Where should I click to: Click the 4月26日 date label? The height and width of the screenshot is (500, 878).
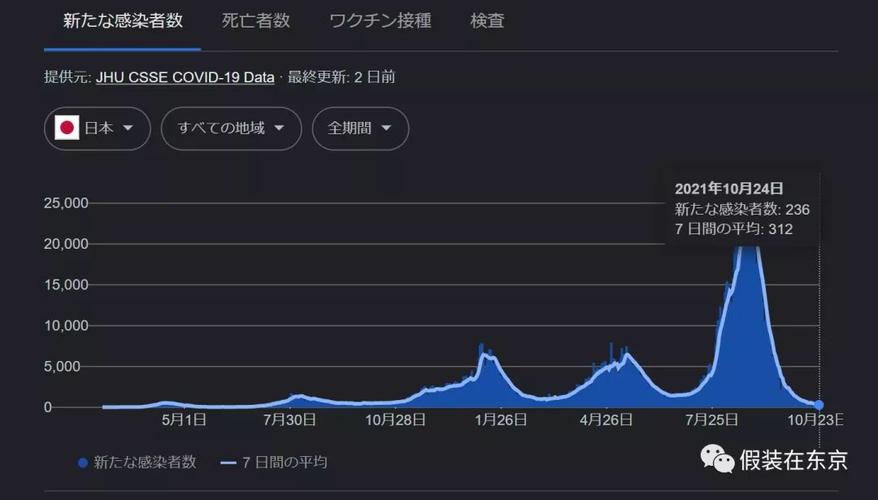pyautogui.click(x=606, y=419)
